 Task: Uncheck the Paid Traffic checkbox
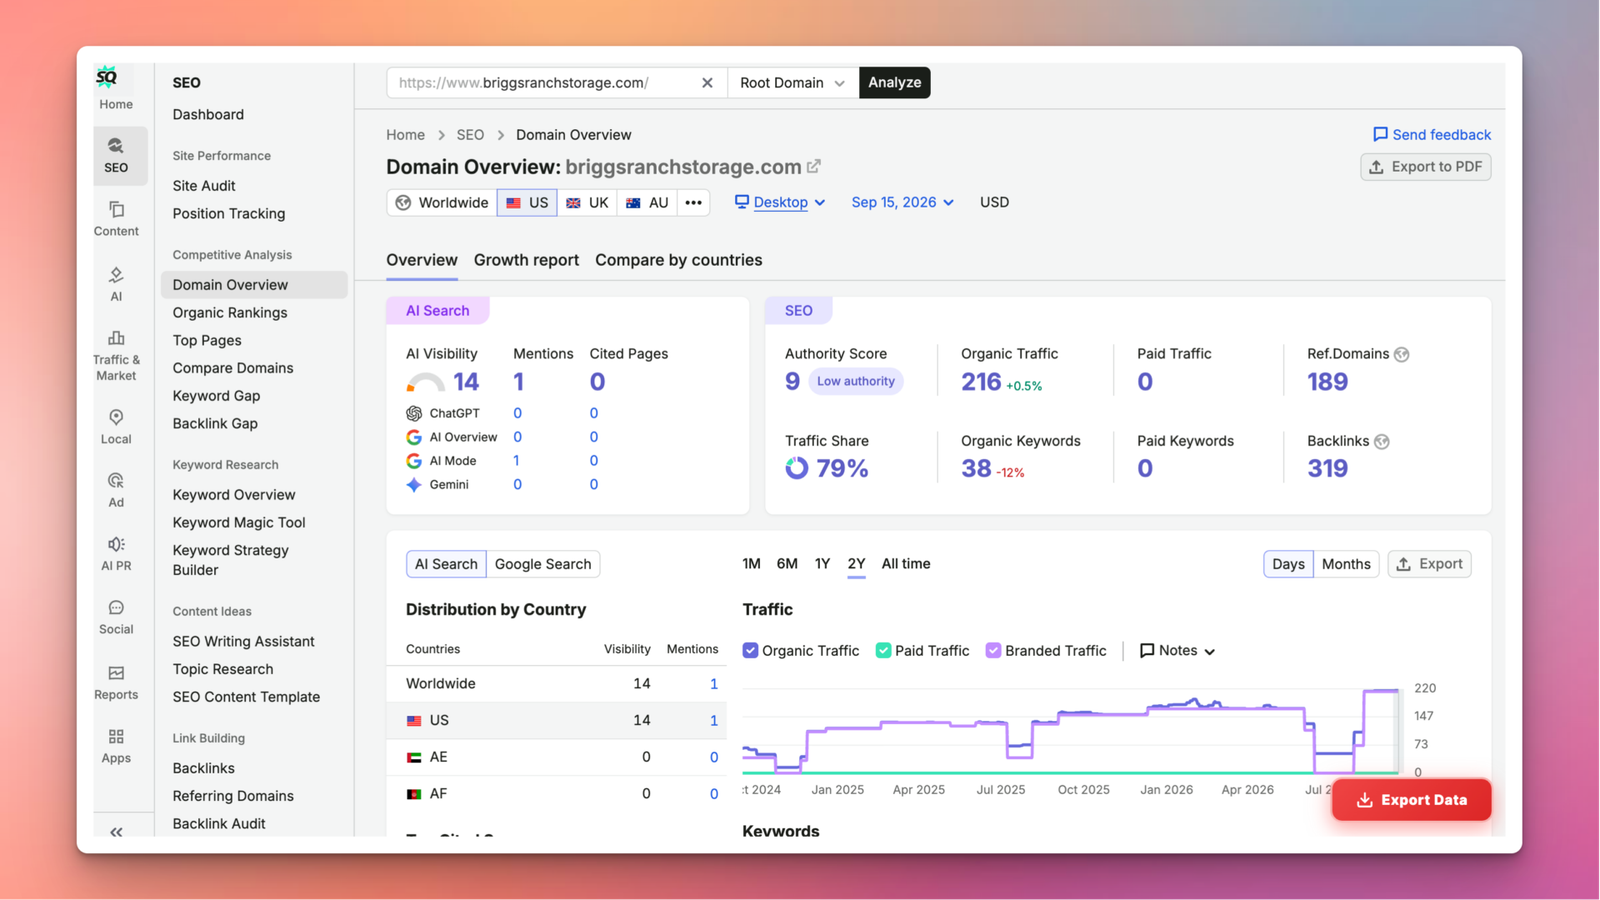(x=883, y=650)
